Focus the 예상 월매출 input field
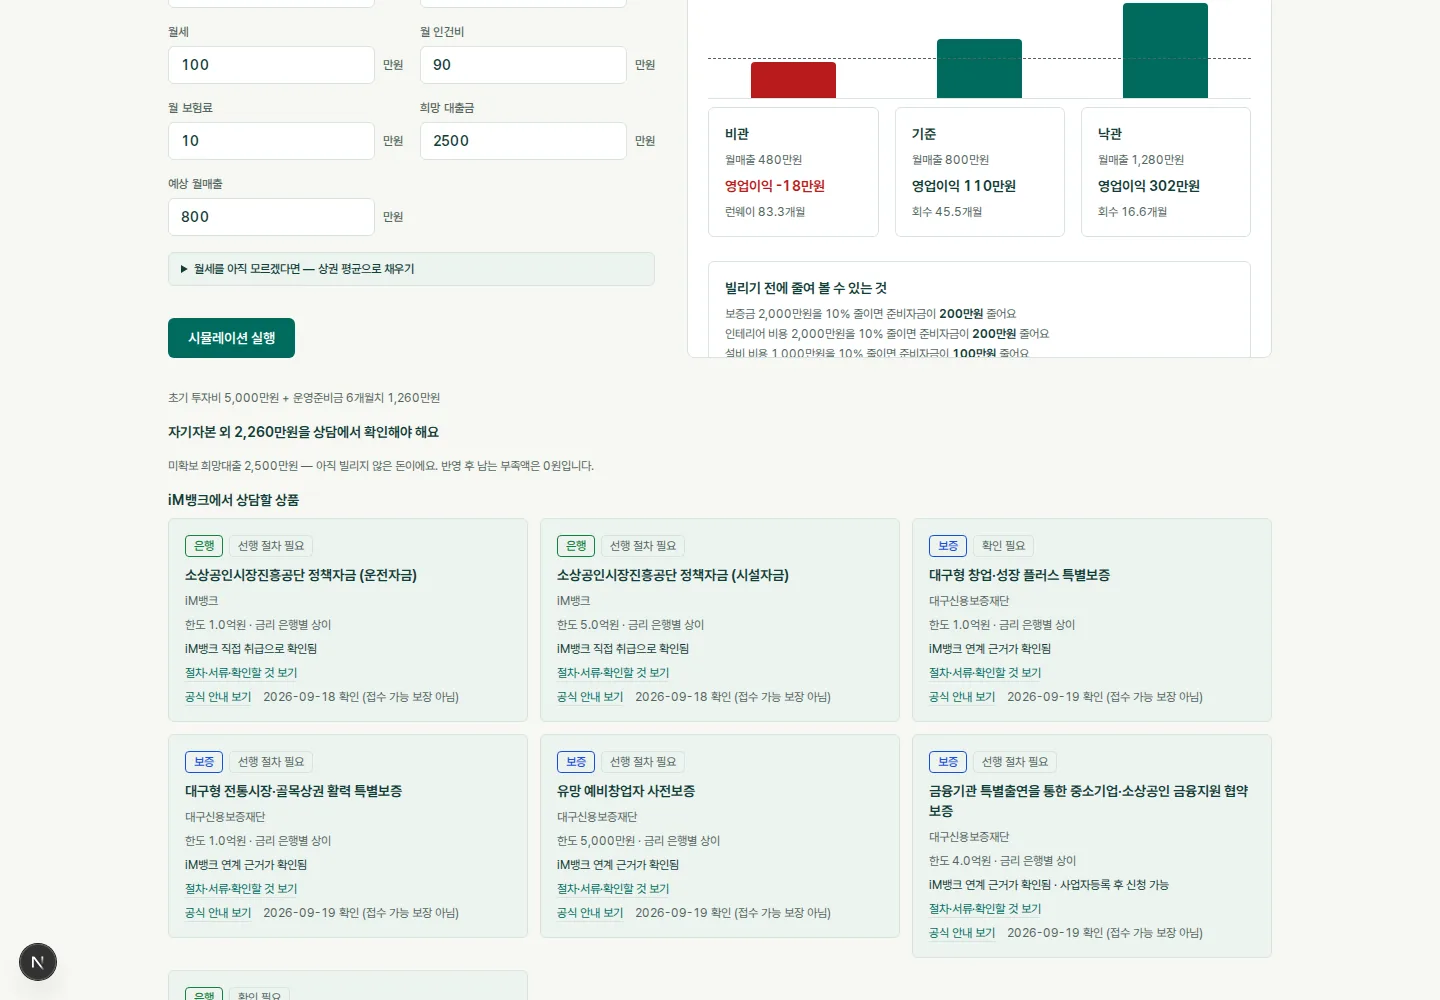The height and width of the screenshot is (1000, 1440). pos(271,217)
